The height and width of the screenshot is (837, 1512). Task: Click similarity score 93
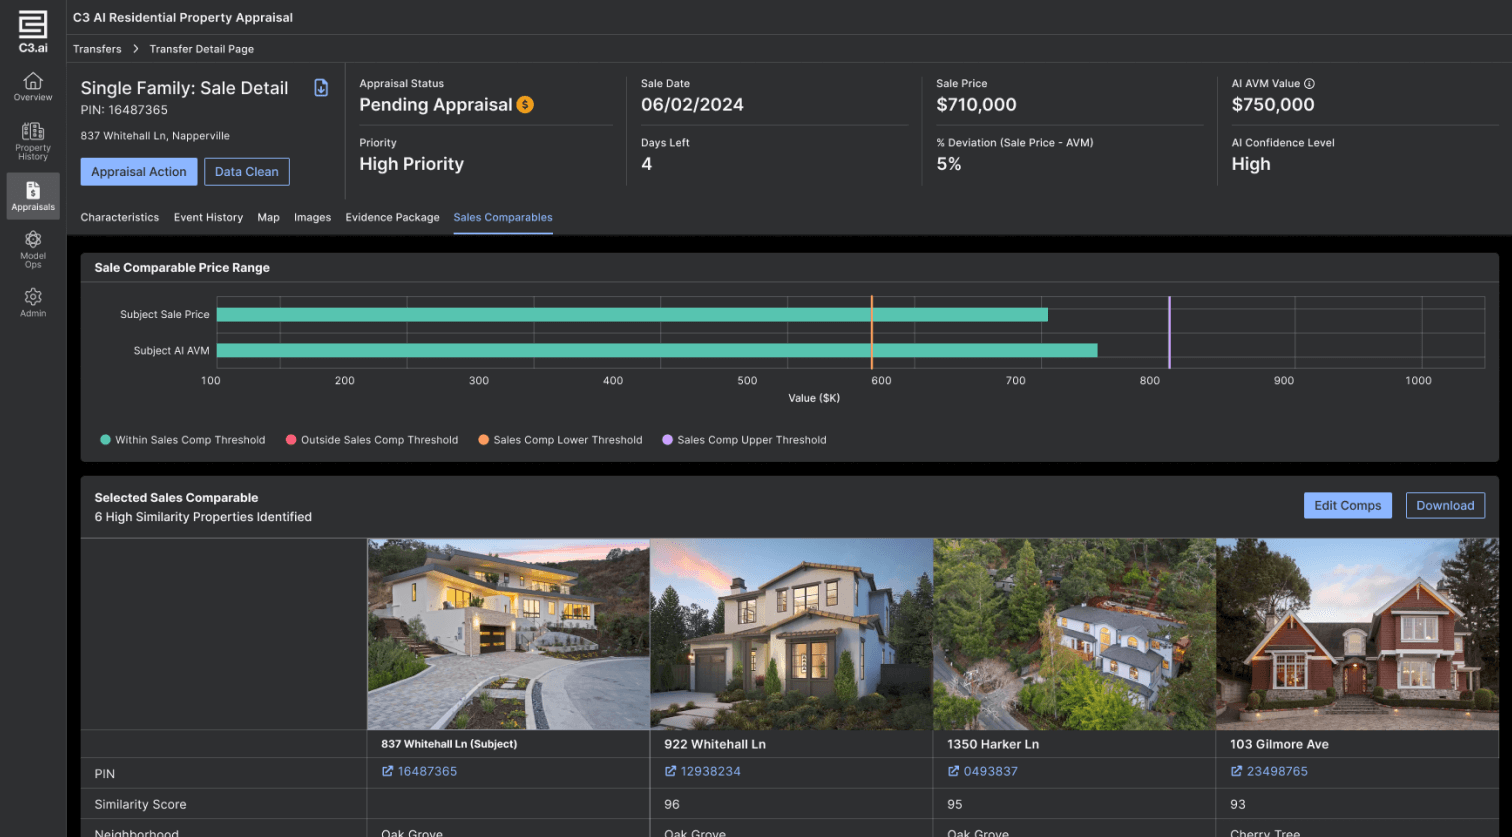coord(1238,804)
